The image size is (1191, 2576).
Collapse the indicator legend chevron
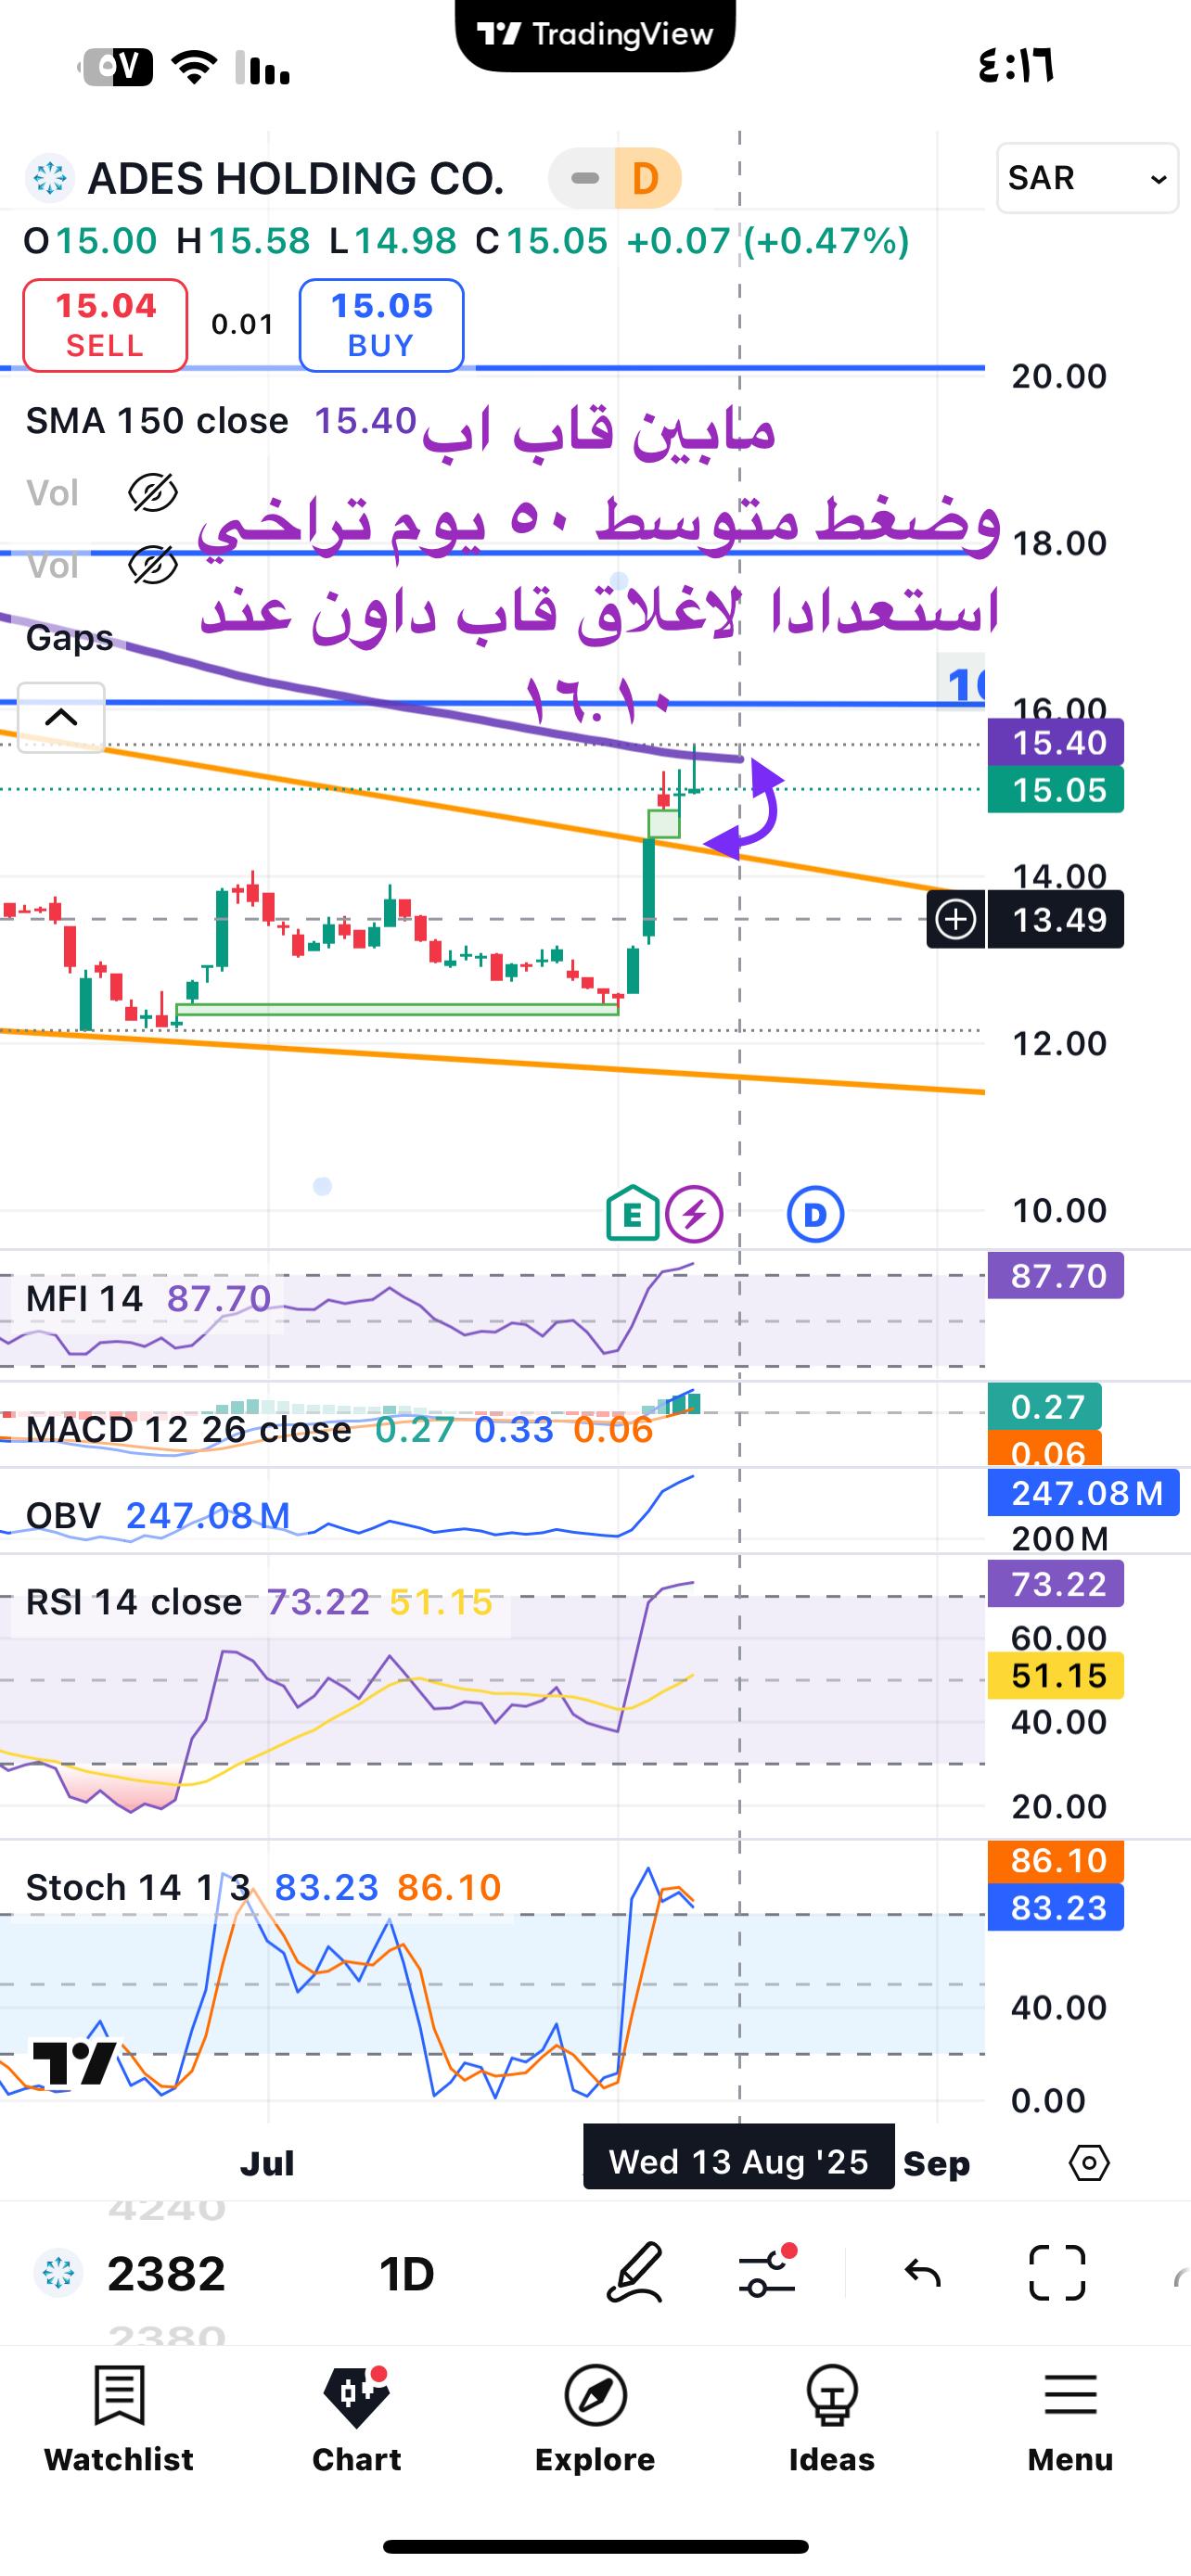61,717
